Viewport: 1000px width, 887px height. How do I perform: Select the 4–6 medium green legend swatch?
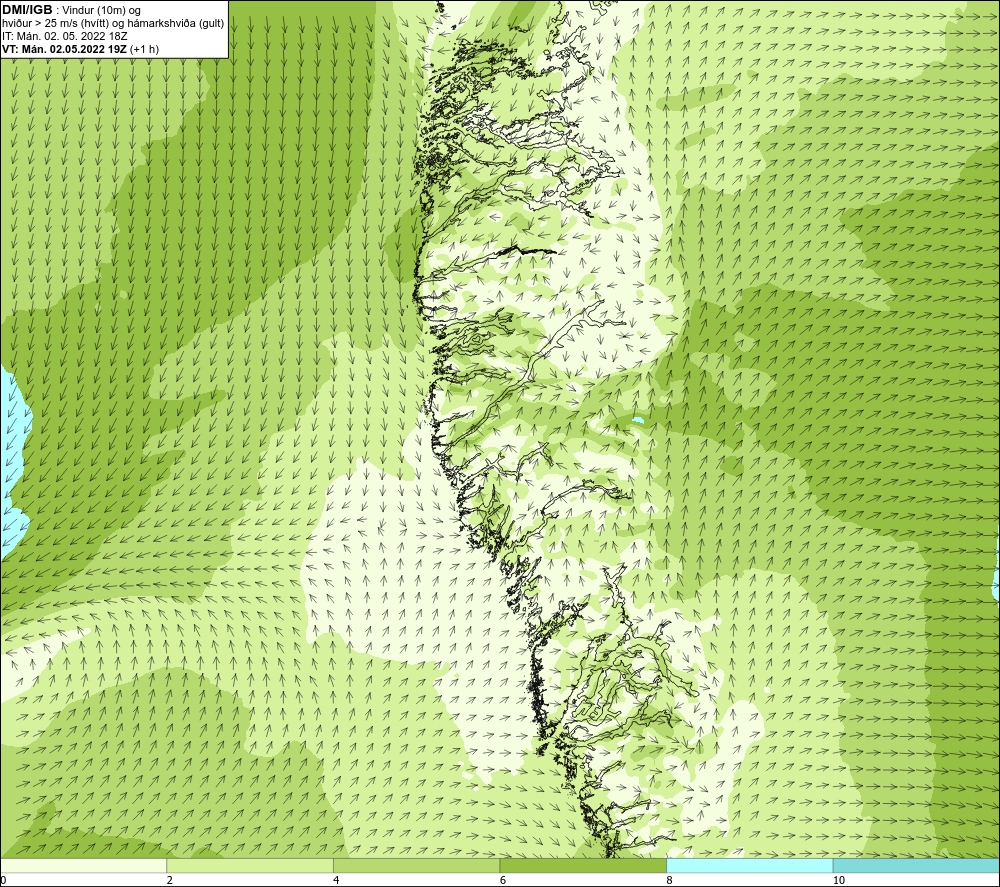[x=416, y=865]
